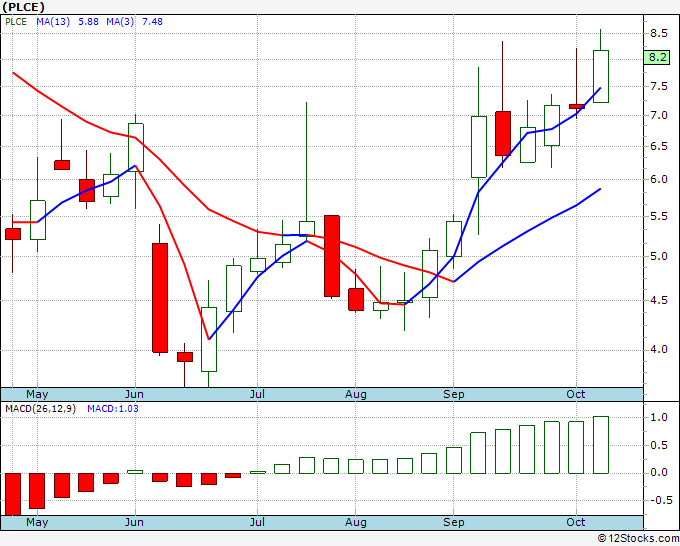Click Jul on the price chart time axis

click(x=257, y=395)
